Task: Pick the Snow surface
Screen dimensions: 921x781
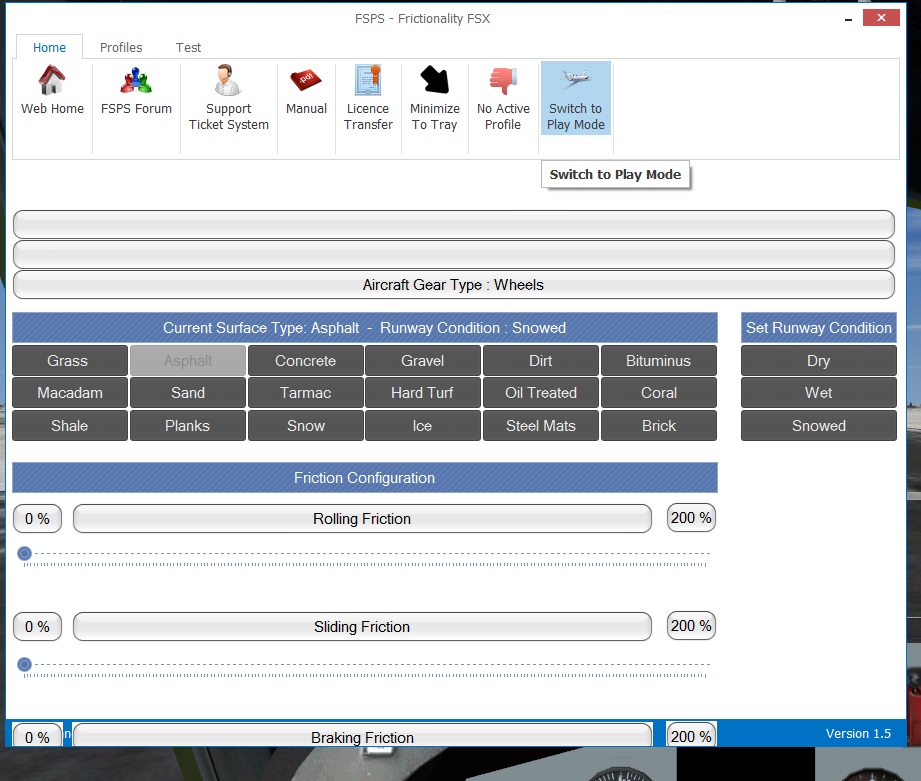Action: pyautogui.click(x=305, y=426)
